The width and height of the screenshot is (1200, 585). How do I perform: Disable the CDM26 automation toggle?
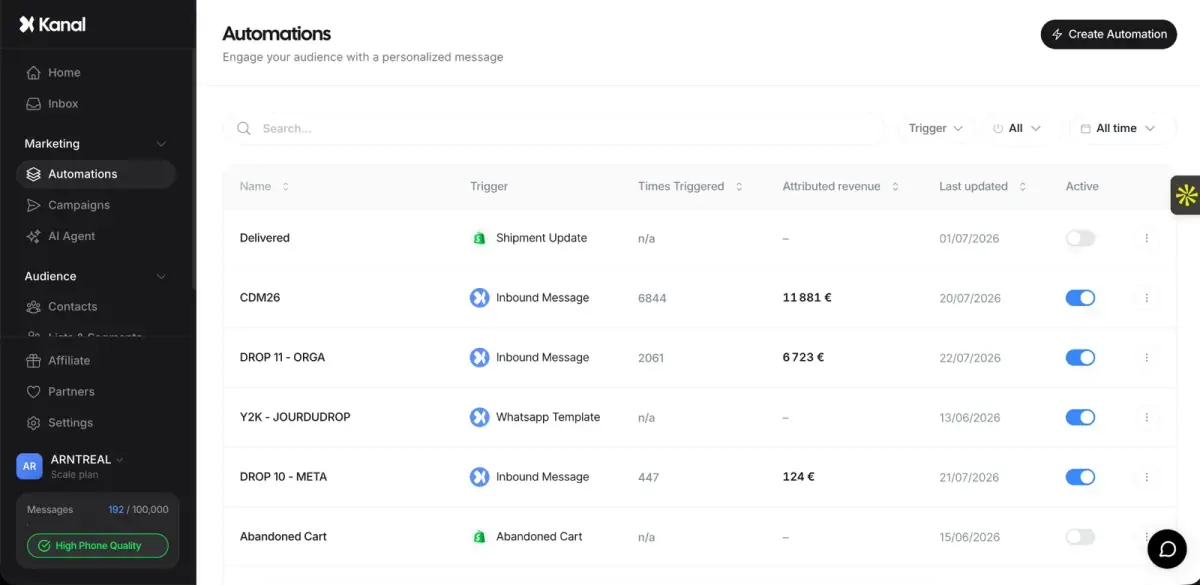point(1080,298)
